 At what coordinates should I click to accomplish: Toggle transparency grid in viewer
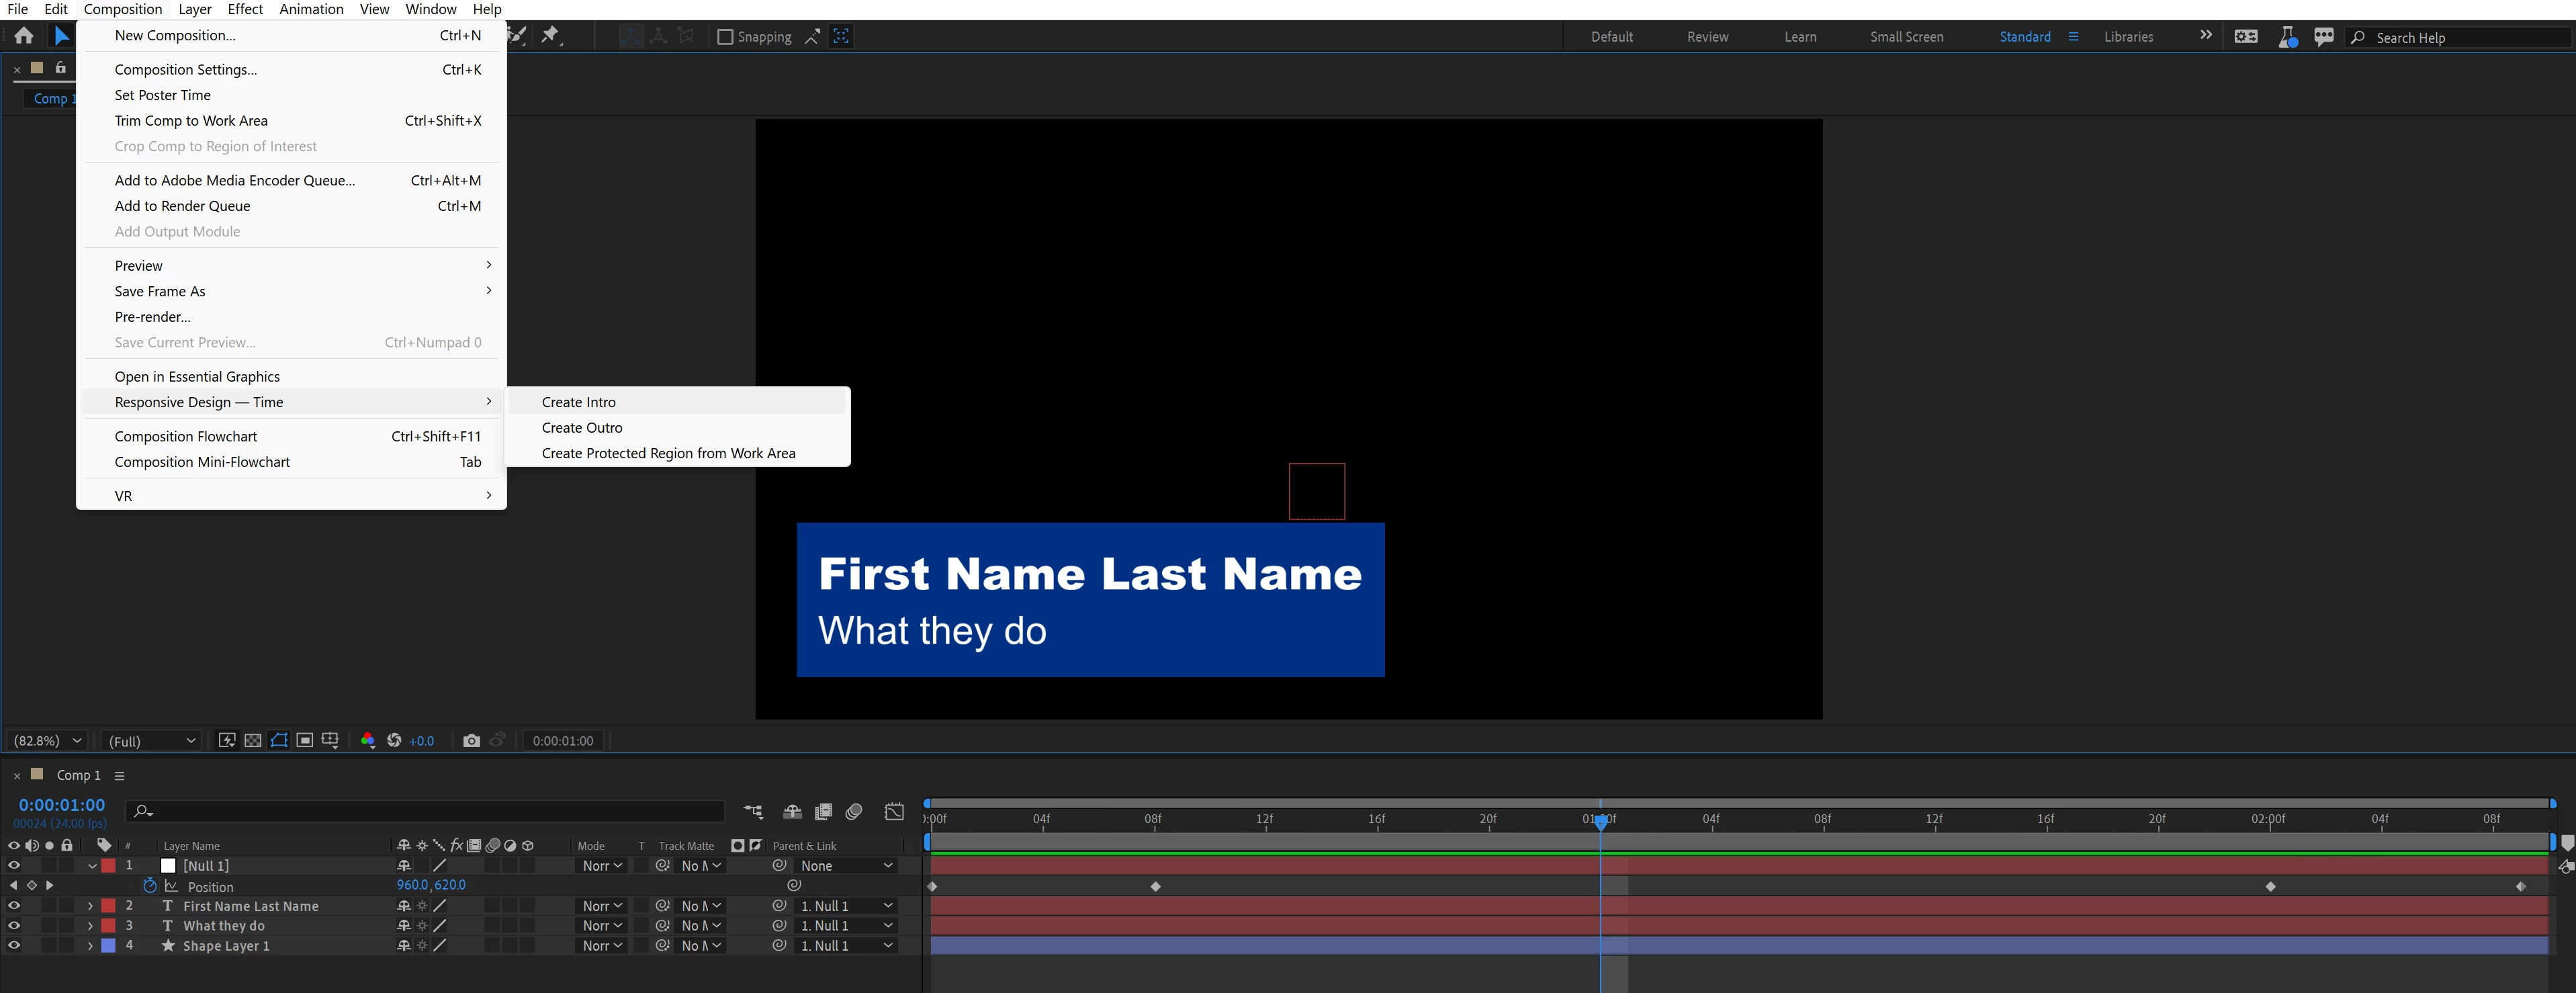click(253, 740)
